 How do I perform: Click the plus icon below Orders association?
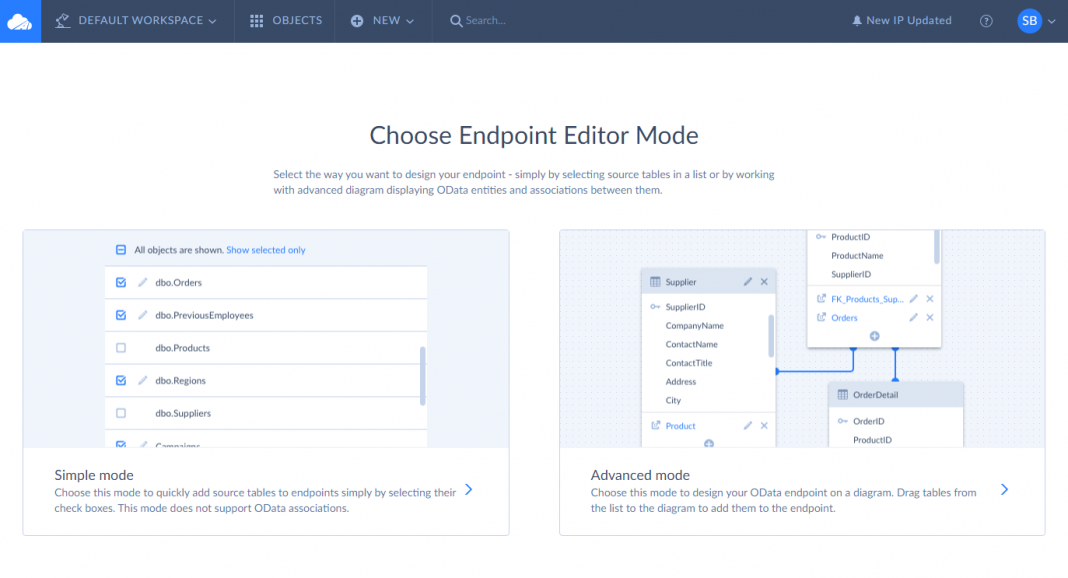point(874,336)
